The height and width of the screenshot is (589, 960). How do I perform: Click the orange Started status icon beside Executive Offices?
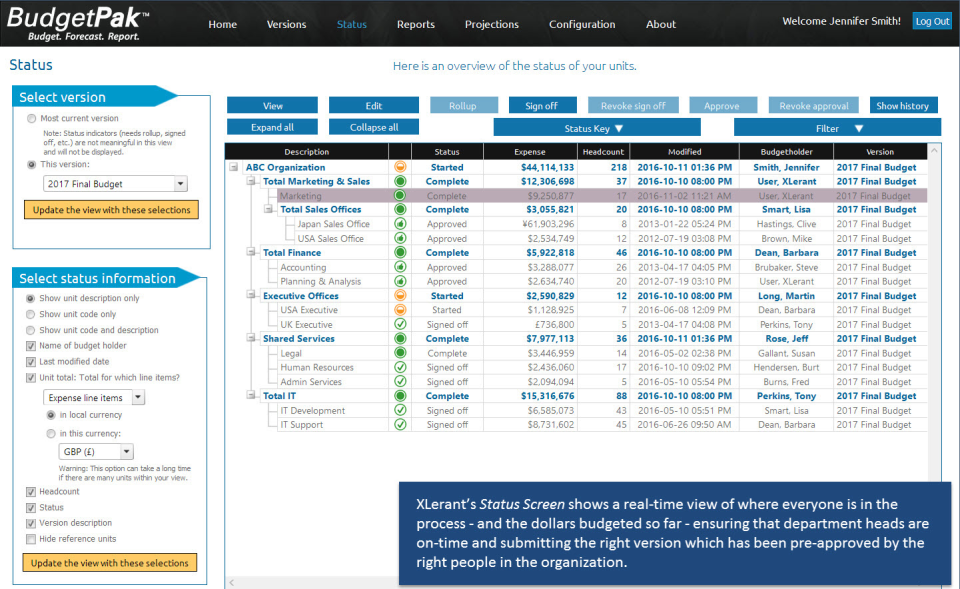pos(401,295)
